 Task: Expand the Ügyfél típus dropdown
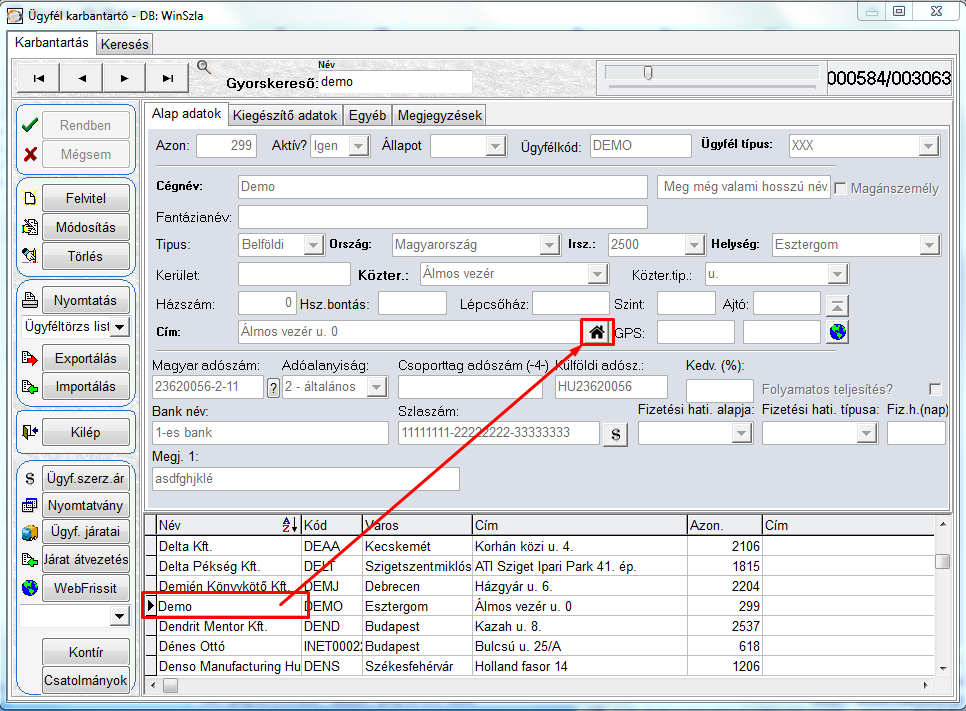(x=928, y=147)
